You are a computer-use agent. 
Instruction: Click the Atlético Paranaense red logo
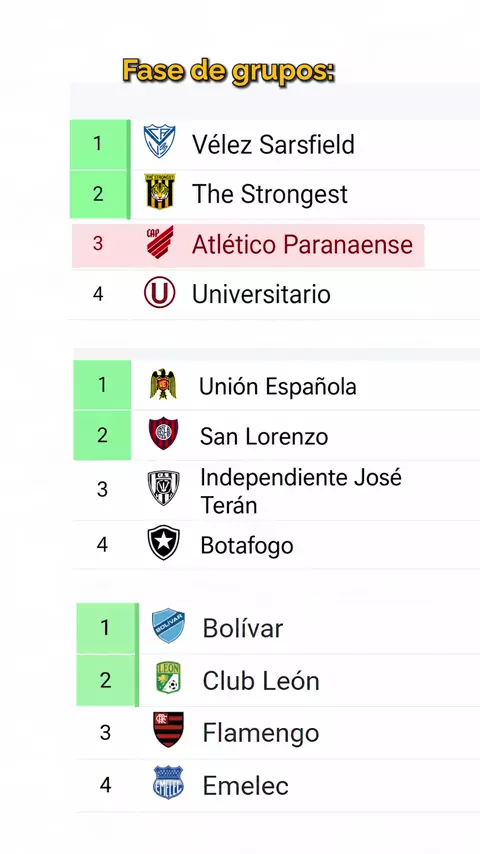160,242
